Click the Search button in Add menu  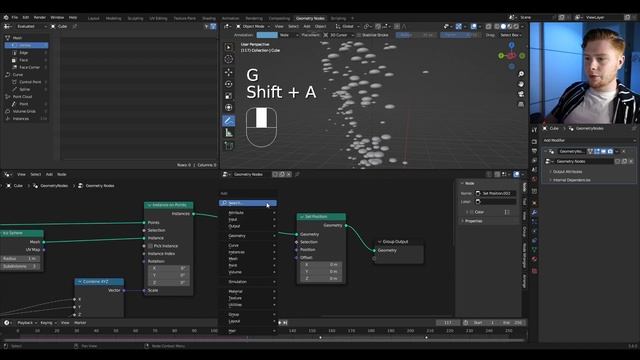248,203
